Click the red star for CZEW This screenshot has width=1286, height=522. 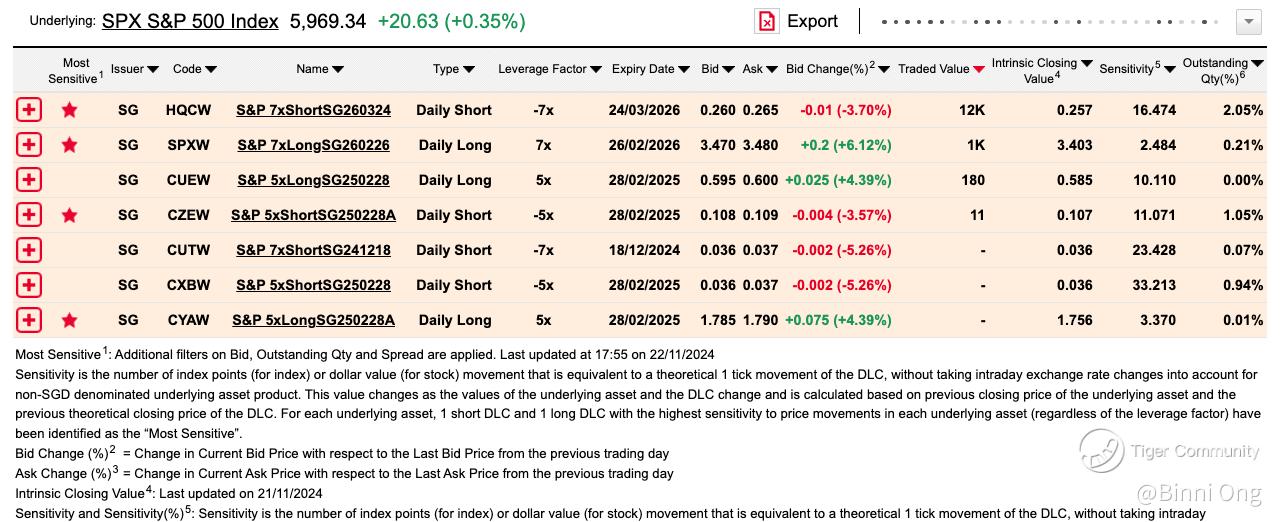(69, 215)
